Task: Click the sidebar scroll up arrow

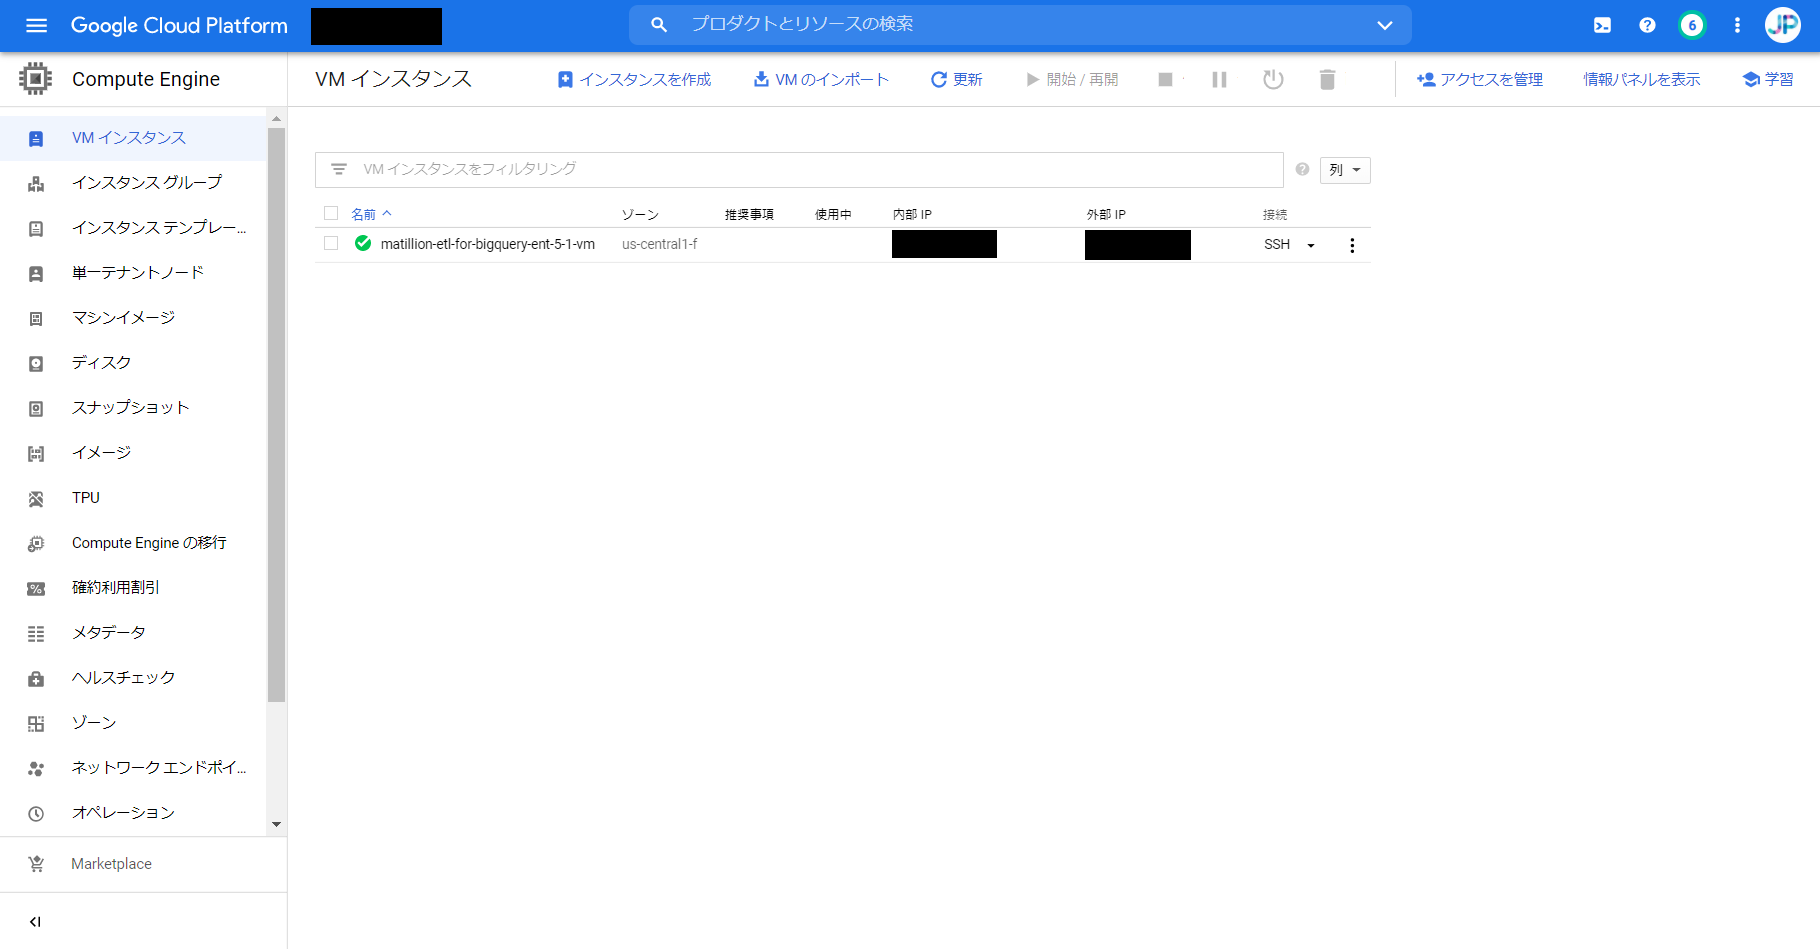Action: (x=277, y=119)
